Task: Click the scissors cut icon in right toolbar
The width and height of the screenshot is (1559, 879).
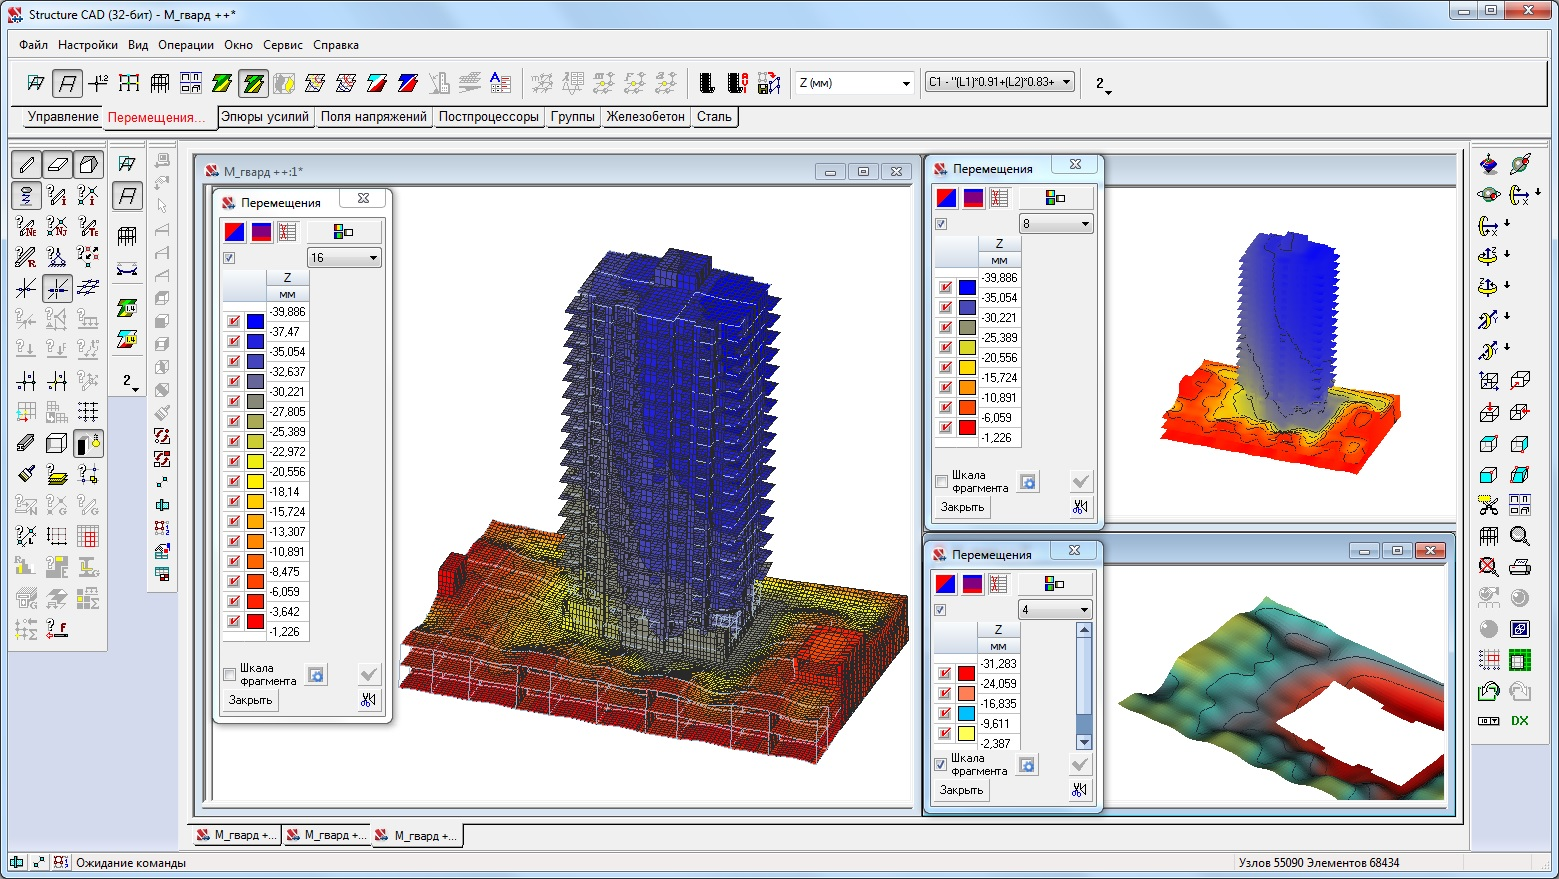Action: (1489, 505)
